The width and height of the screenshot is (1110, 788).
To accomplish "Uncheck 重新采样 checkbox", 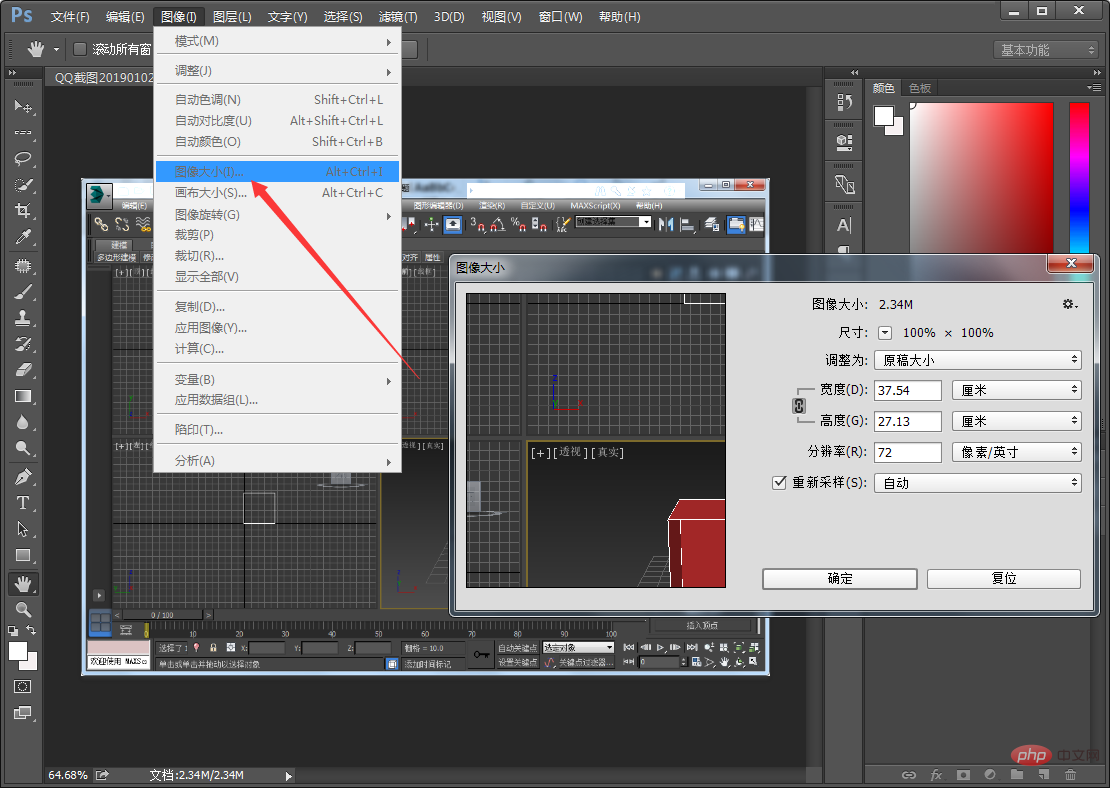I will 779,482.
